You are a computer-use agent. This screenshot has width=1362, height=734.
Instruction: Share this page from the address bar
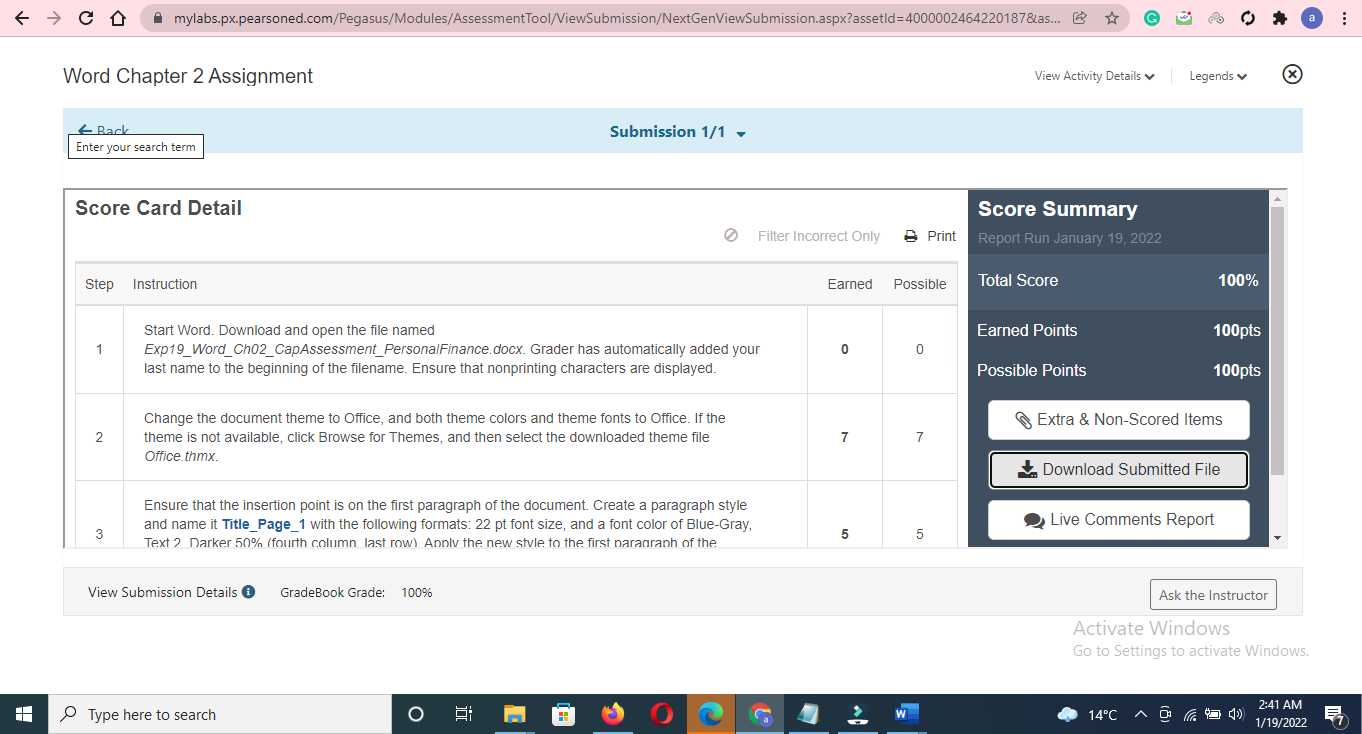pos(1079,18)
